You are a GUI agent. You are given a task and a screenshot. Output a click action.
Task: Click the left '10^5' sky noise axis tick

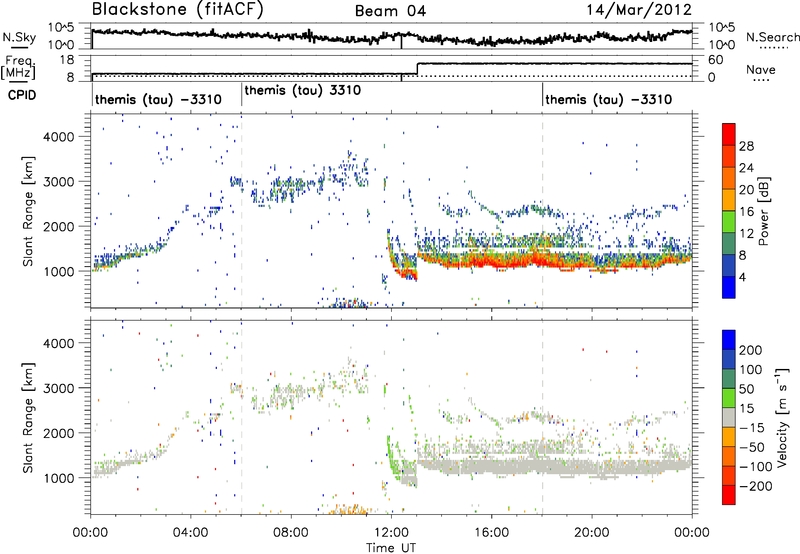point(61,28)
